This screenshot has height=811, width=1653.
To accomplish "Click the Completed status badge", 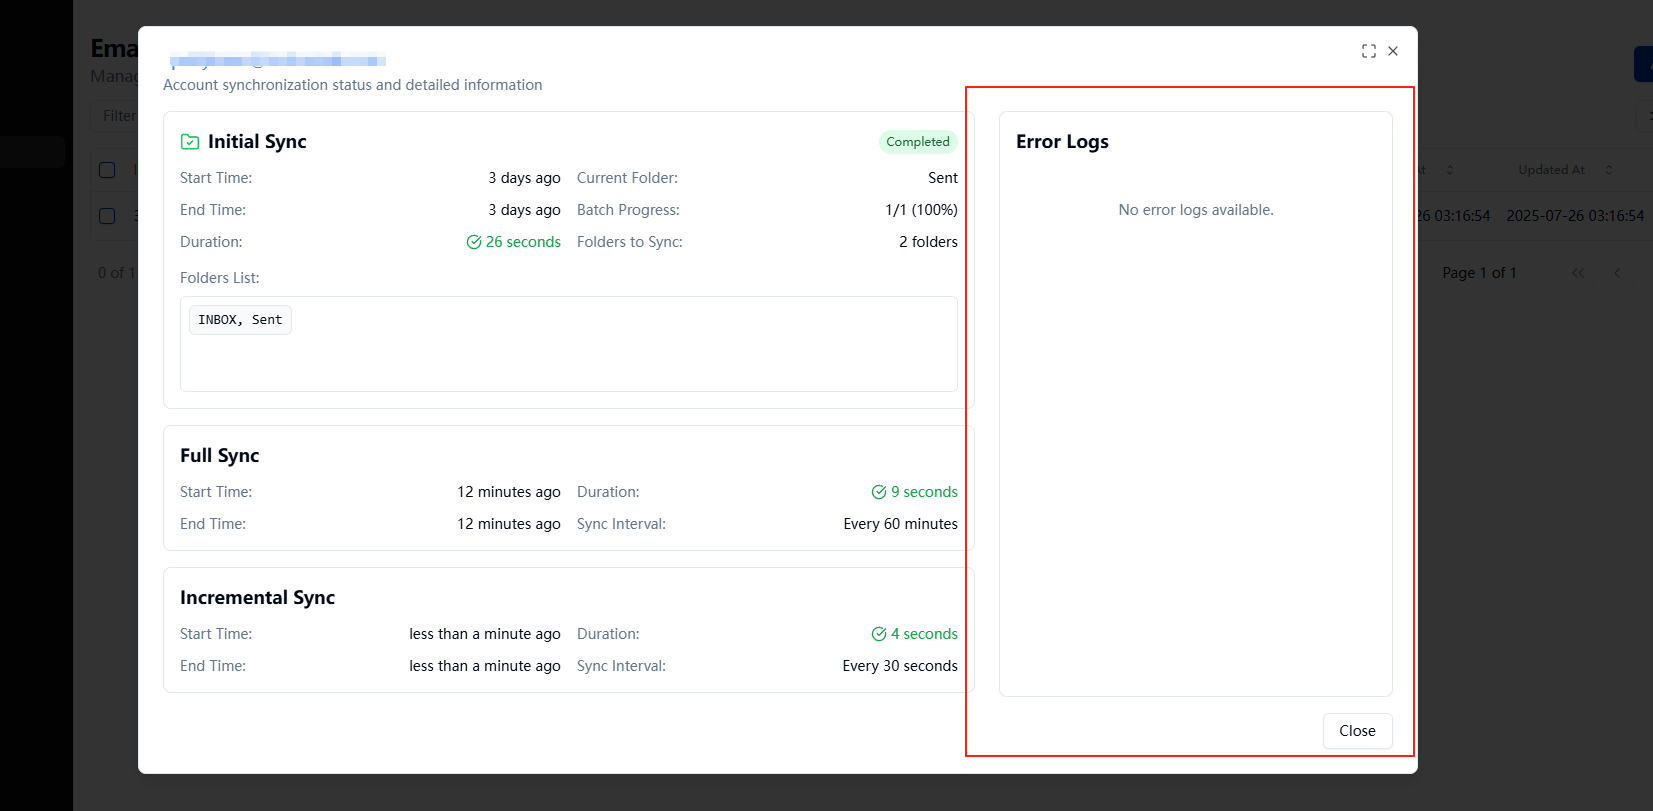I will (918, 142).
